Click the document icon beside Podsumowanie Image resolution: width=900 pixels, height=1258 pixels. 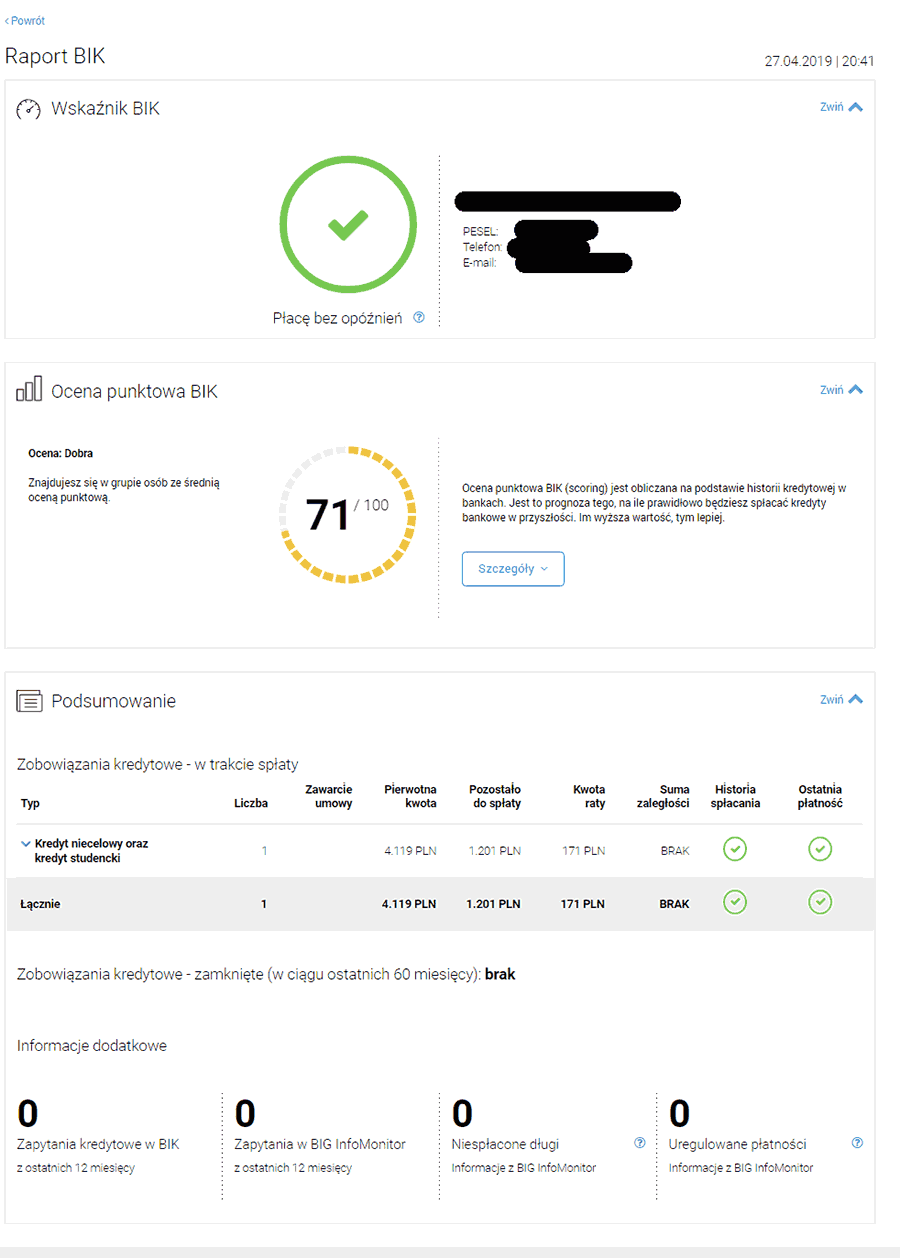(x=29, y=701)
